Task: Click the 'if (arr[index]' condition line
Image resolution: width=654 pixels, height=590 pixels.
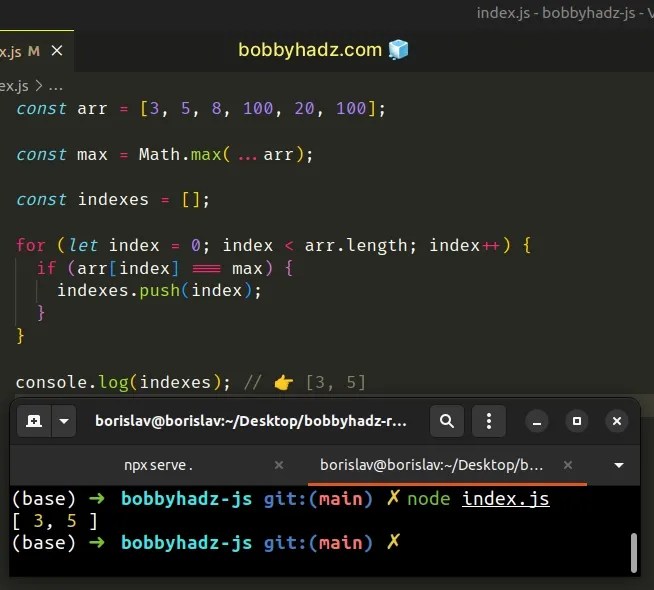Action: click(x=165, y=269)
